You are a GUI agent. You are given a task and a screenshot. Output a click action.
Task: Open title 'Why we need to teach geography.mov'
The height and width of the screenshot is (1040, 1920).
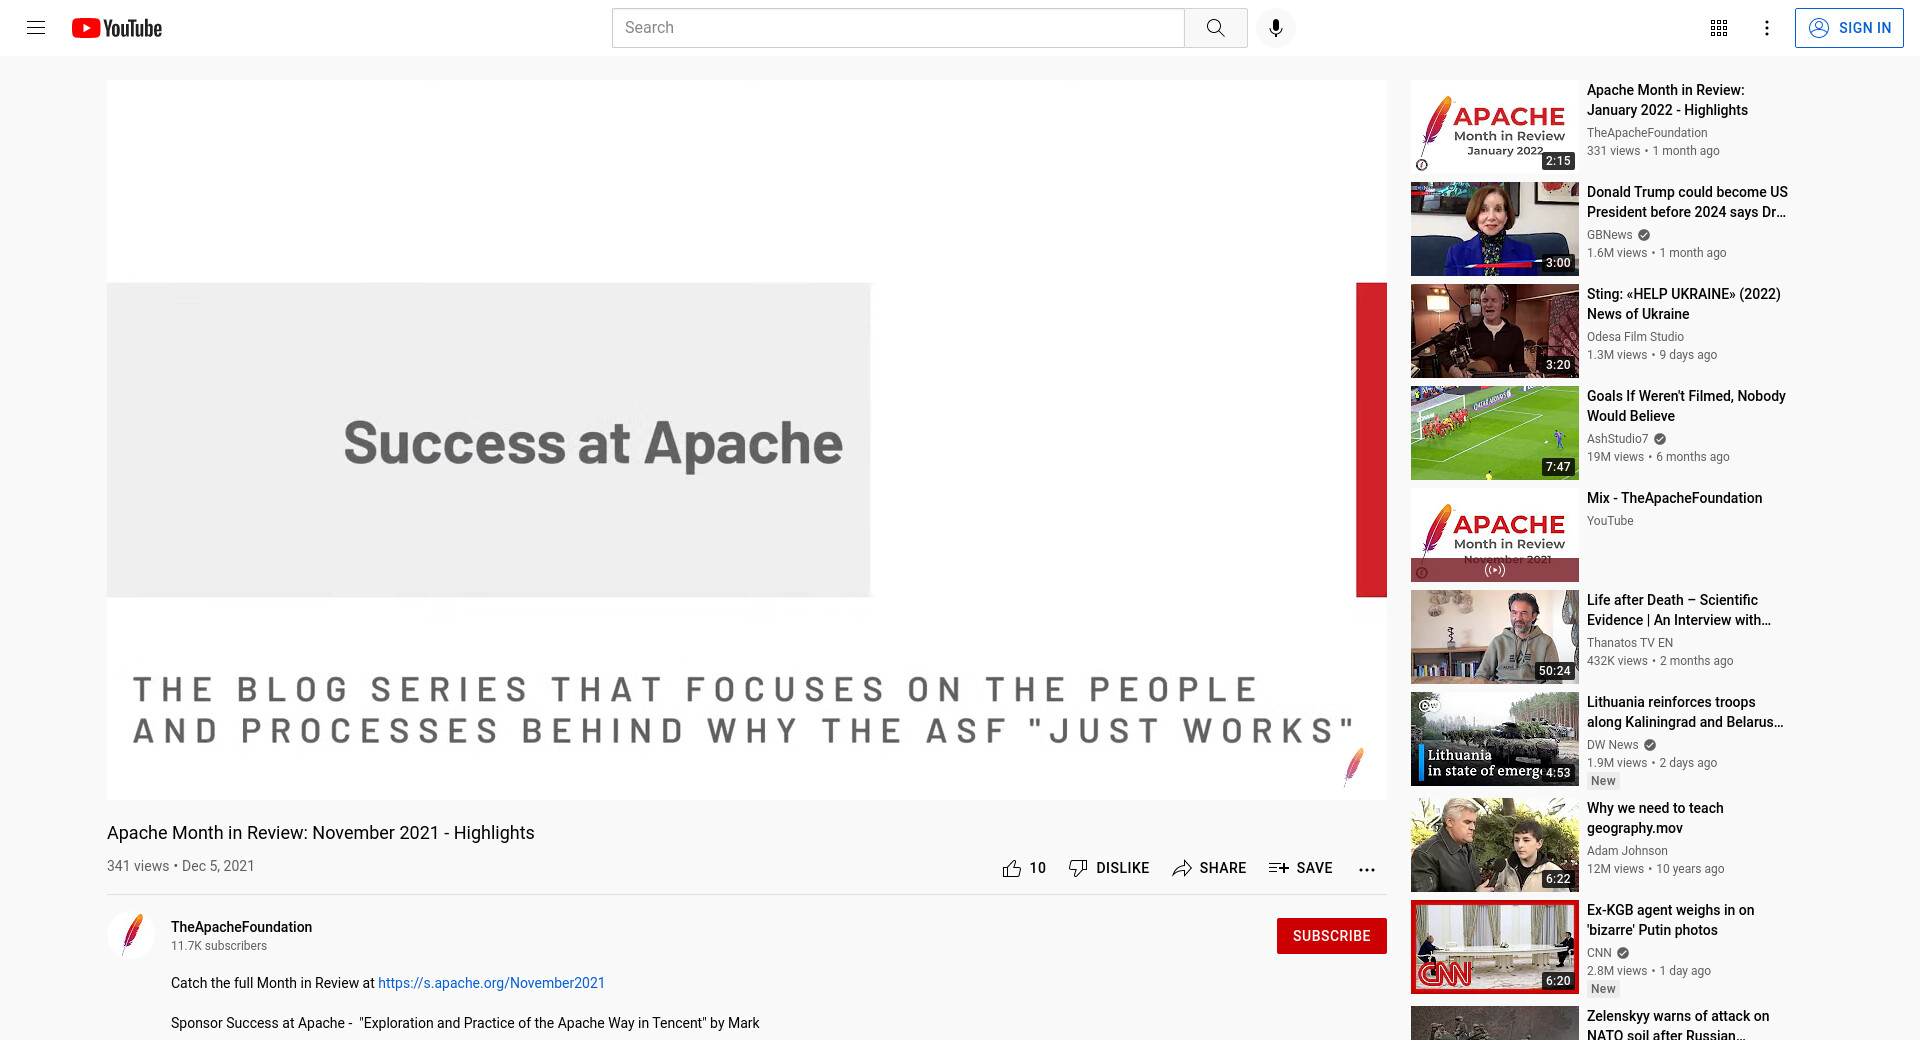click(1655, 818)
